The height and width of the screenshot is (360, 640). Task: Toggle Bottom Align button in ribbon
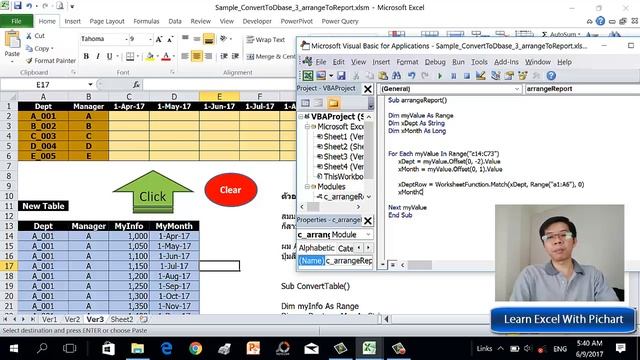click(x=209, y=39)
